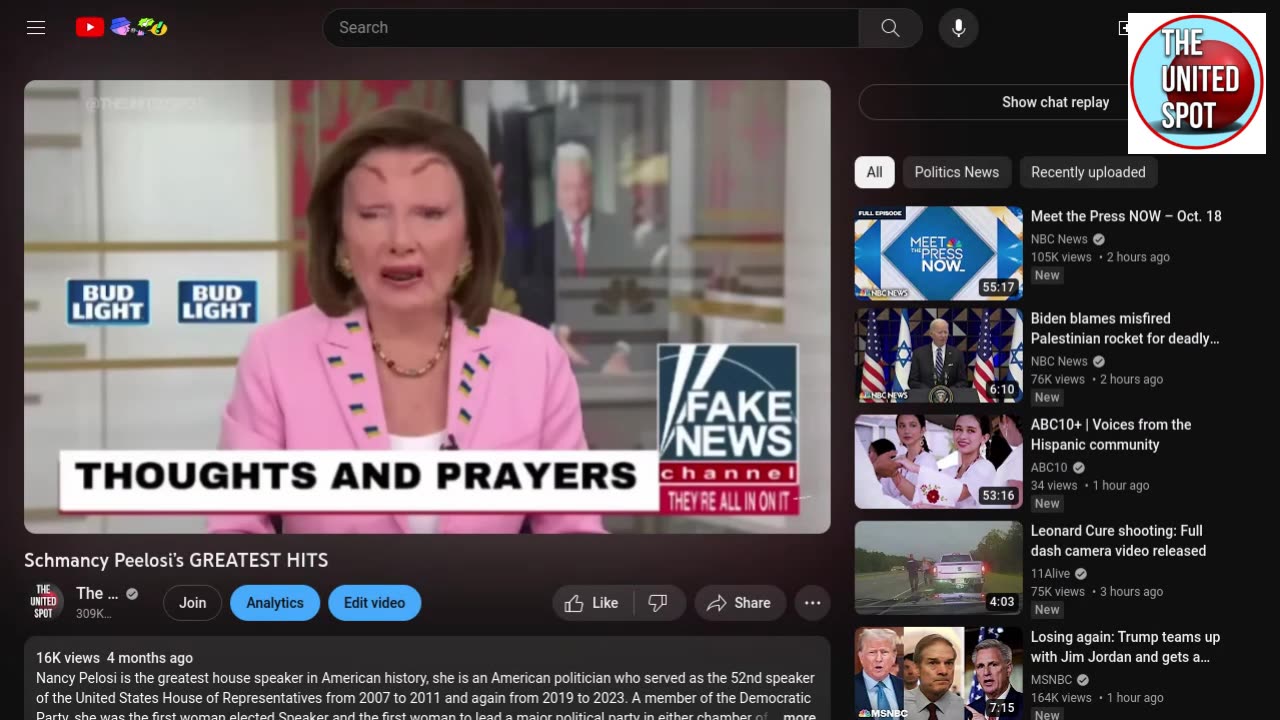Click The United Spot channel avatar
The width and height of the screenshot is (1280, 720).
pos(44,602)
